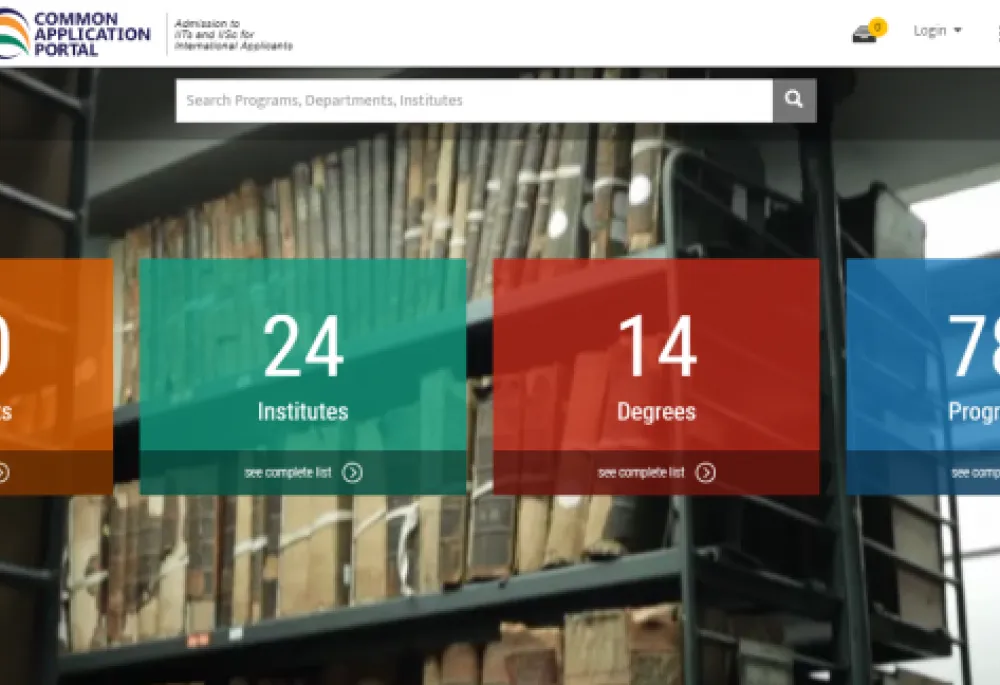See complete list on Programs card

pyautogui.click(x=975, y=473)
